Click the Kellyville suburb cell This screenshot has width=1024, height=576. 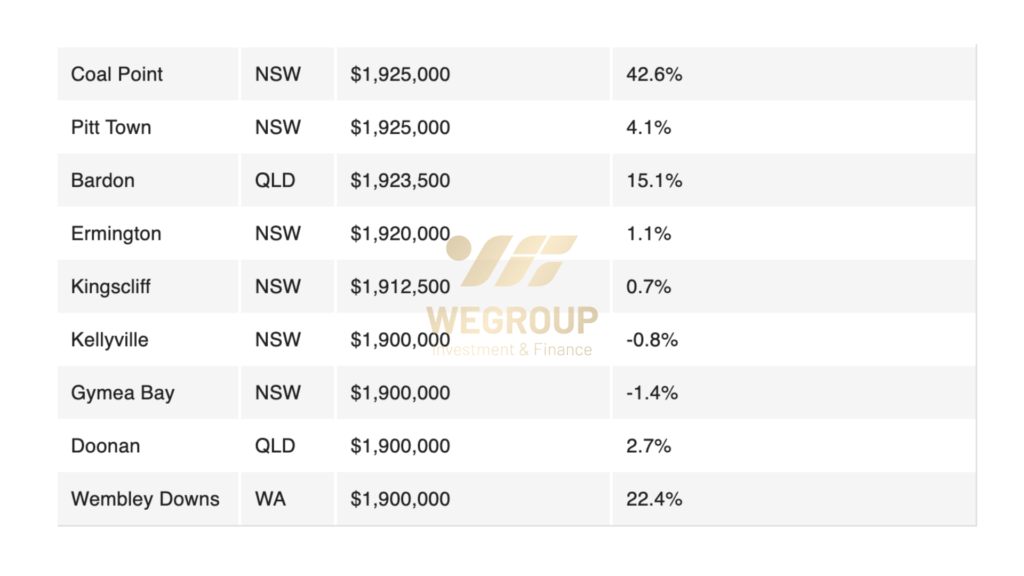pyautogui.click(x=110, y=340)
